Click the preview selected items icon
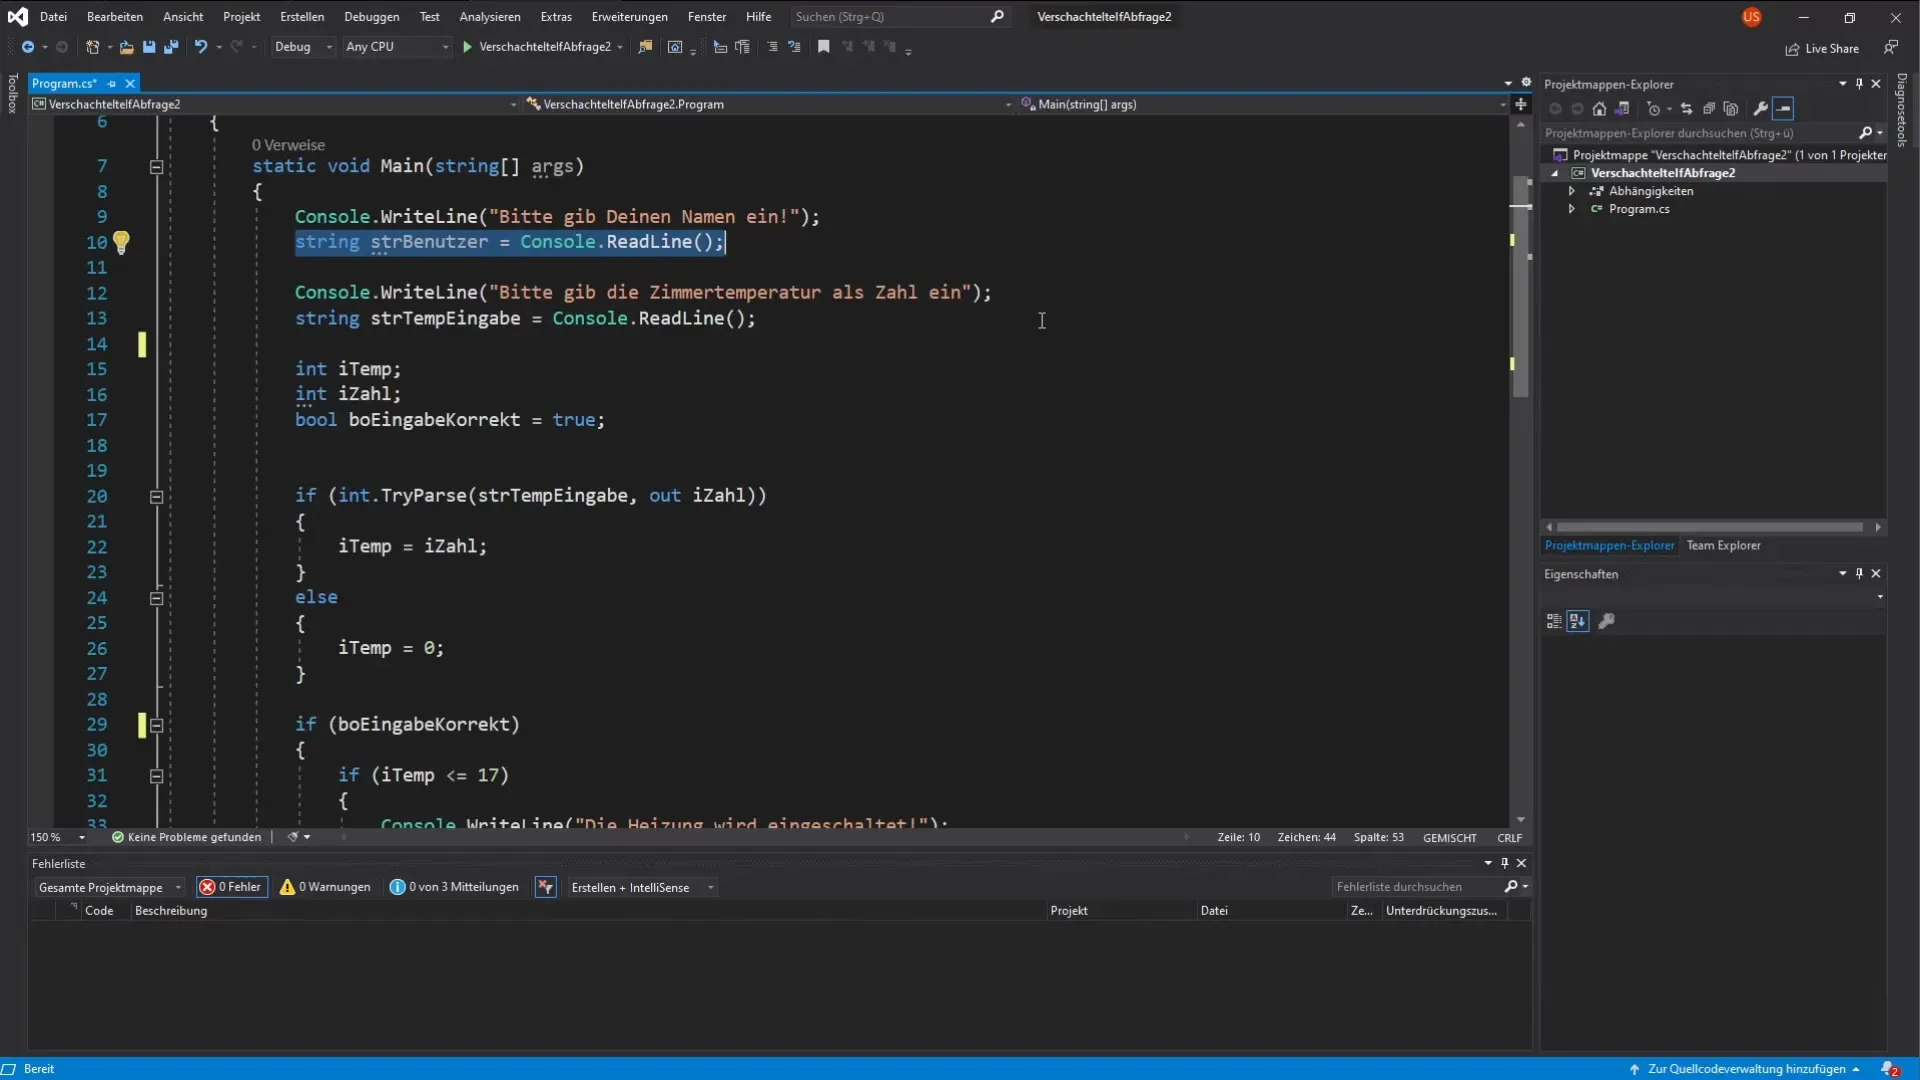 tap(1784, 109)
